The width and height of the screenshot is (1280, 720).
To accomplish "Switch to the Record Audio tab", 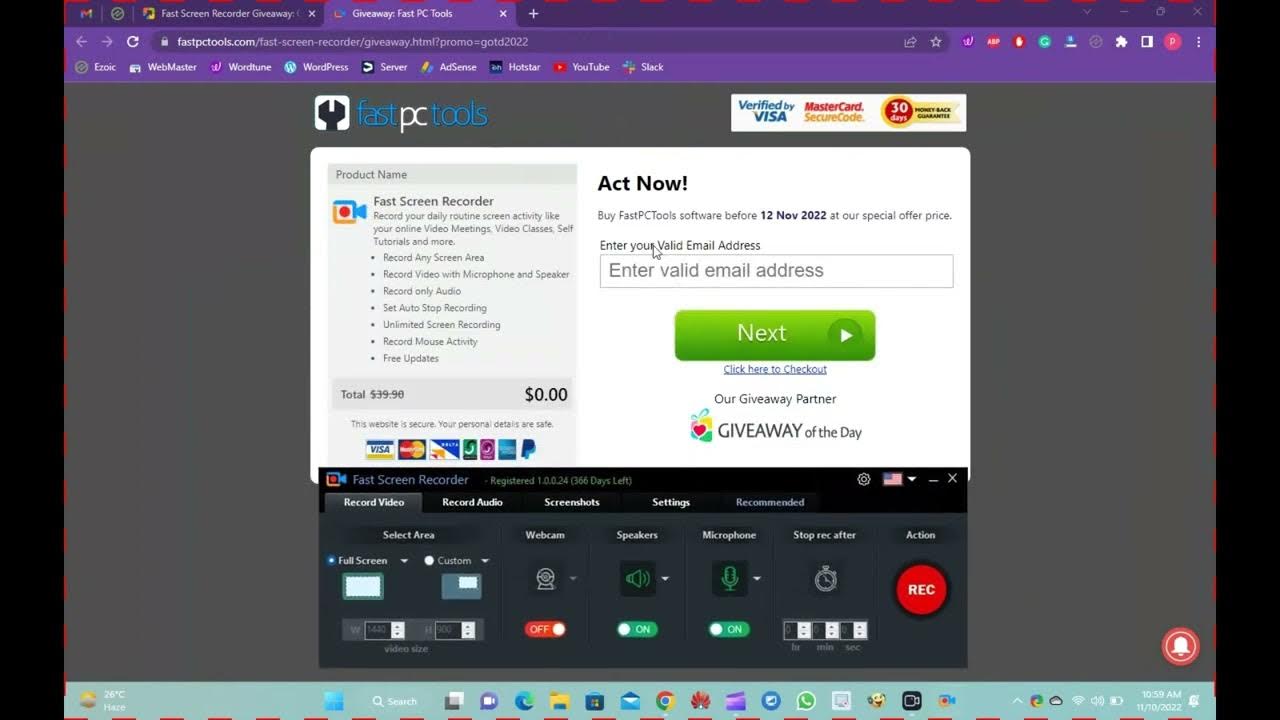I will pyautogui.click(x=472, y=502).
